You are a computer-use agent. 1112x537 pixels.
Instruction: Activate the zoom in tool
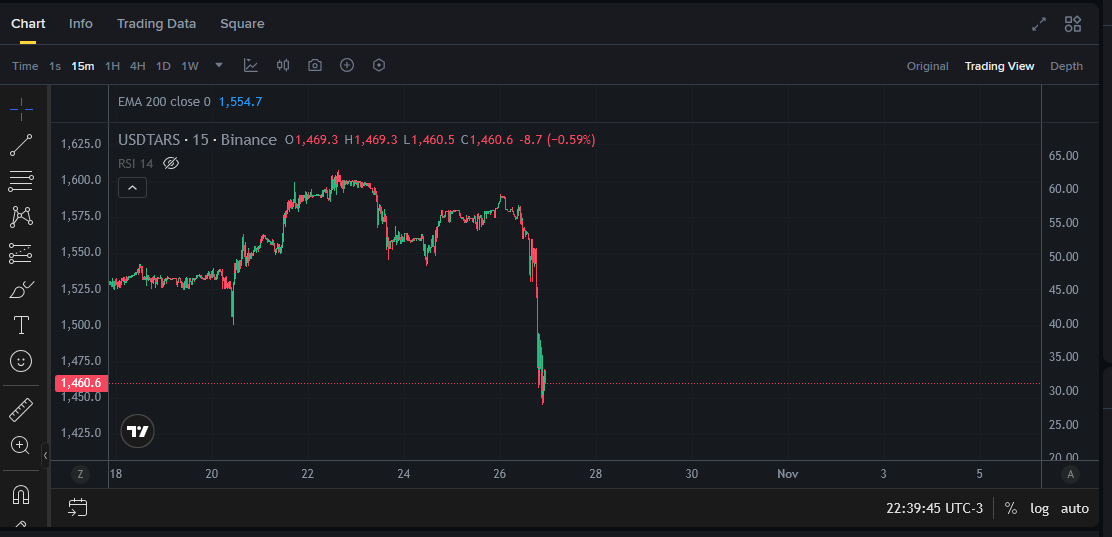click(21, 445)
